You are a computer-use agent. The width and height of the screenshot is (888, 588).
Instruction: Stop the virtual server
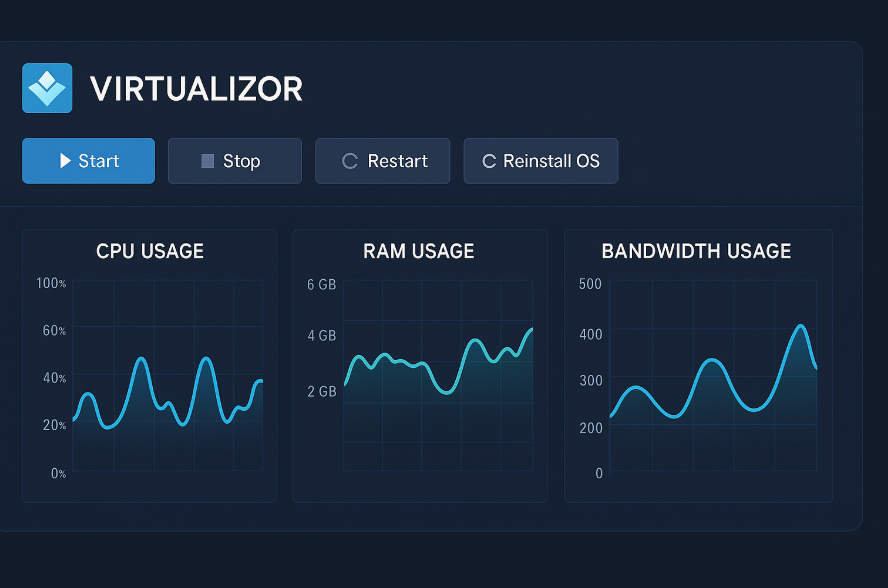(234, 160)
